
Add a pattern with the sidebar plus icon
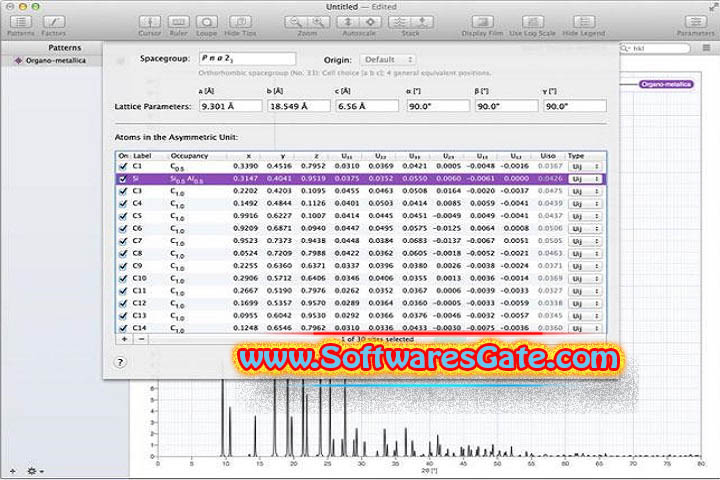[x=13, y=471]
